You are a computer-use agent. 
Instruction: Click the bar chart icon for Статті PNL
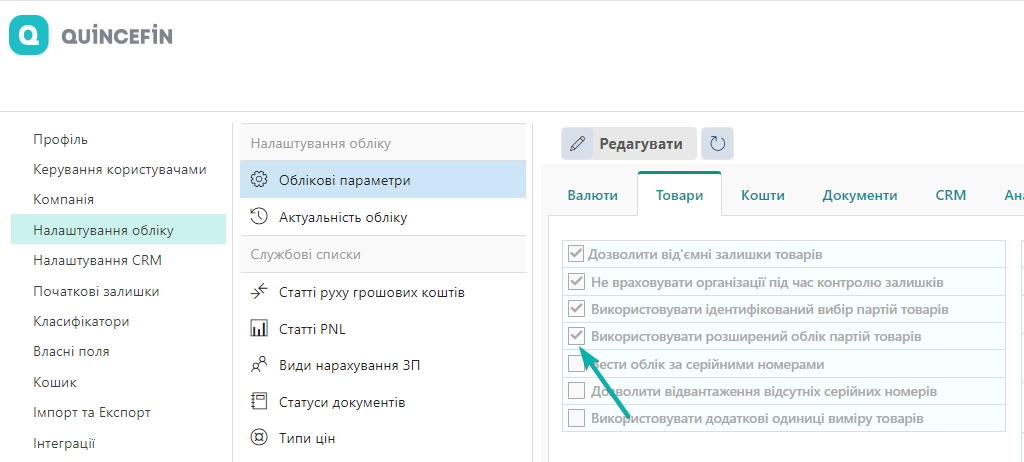259,328
